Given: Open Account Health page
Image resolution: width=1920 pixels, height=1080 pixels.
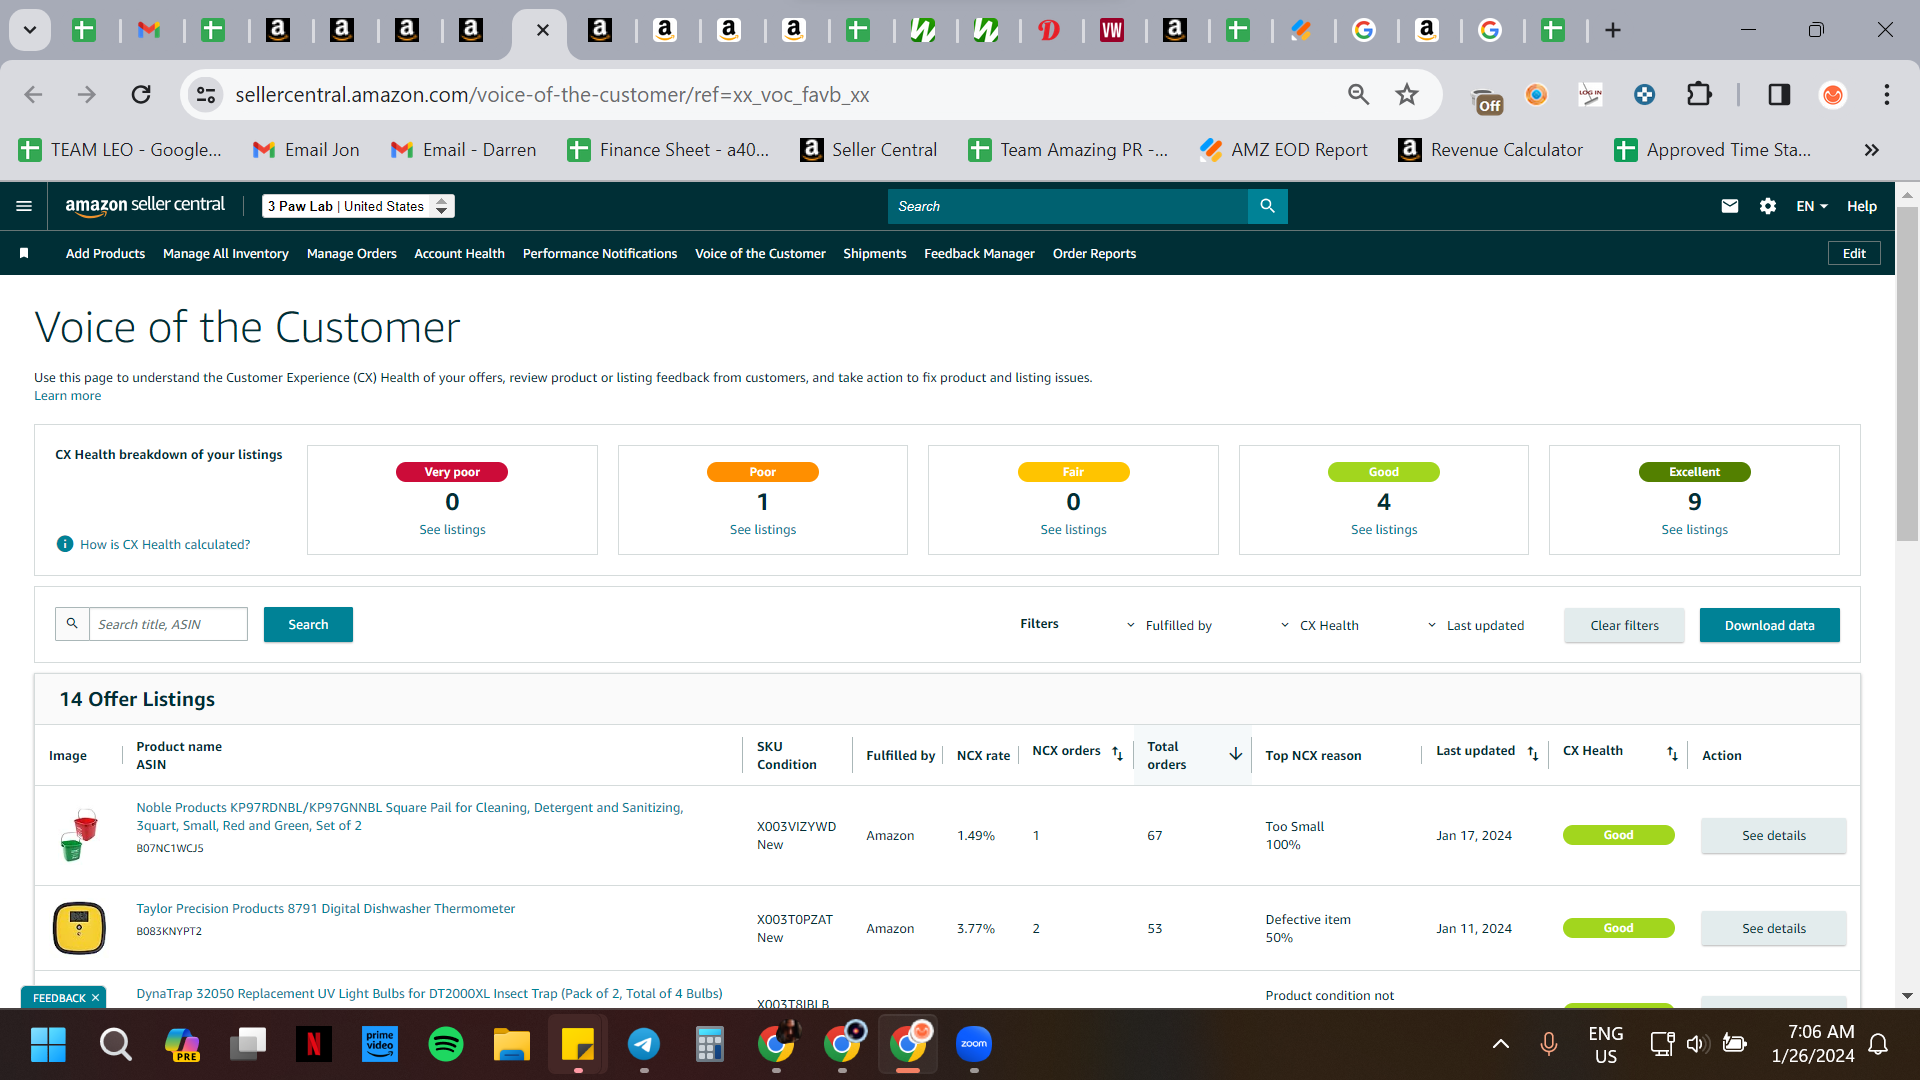Looking at the screenshot, I should (x=459, y=253).
